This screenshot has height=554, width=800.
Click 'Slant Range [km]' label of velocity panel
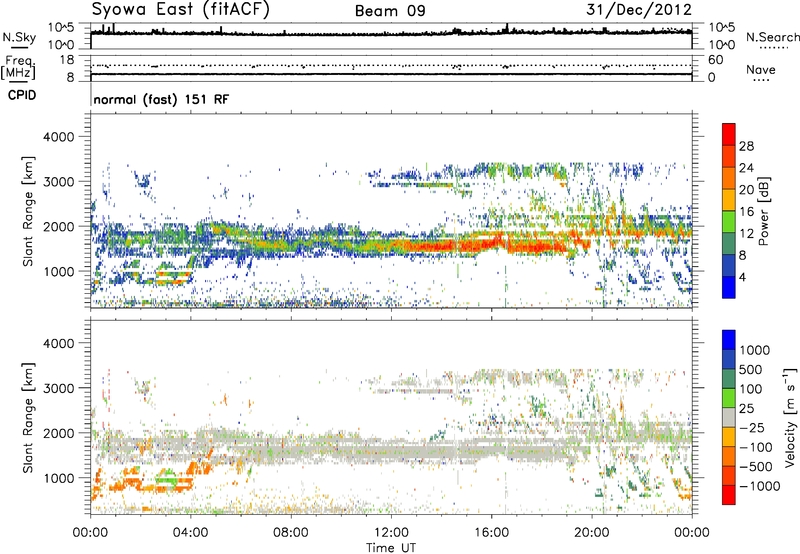coord(28,418)
